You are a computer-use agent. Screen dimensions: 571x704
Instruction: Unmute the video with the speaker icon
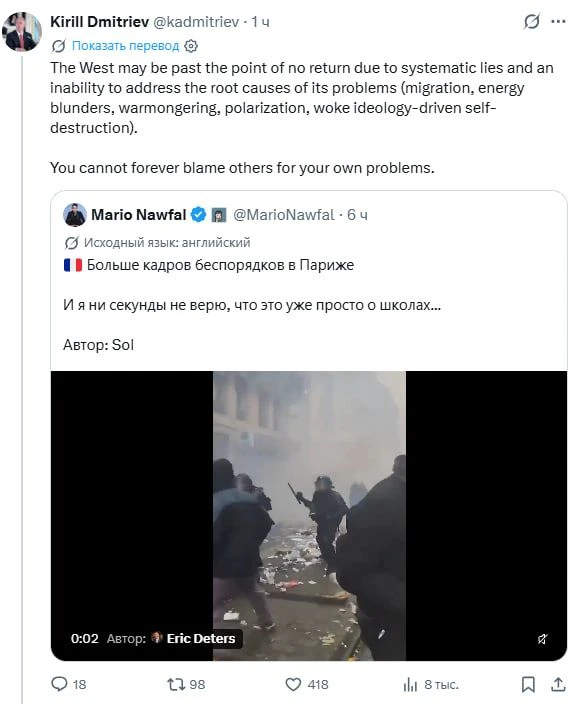click(543, 639)
